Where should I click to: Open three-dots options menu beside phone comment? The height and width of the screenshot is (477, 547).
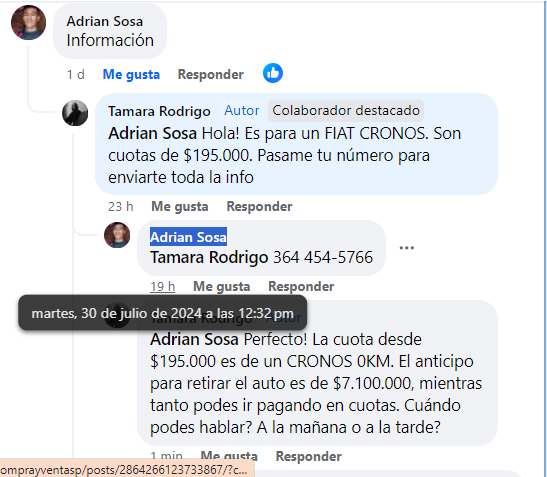point(406,248)
